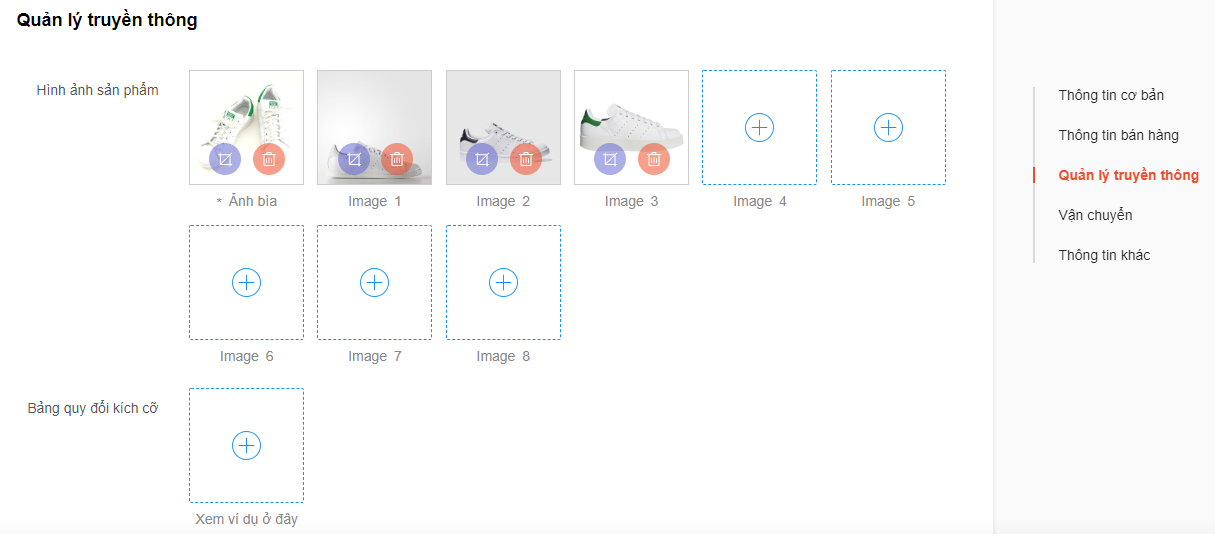Screen dimensions: 1215x542
Task: Jump to Thông tin bán hàng section
Action: [1118, 136]
